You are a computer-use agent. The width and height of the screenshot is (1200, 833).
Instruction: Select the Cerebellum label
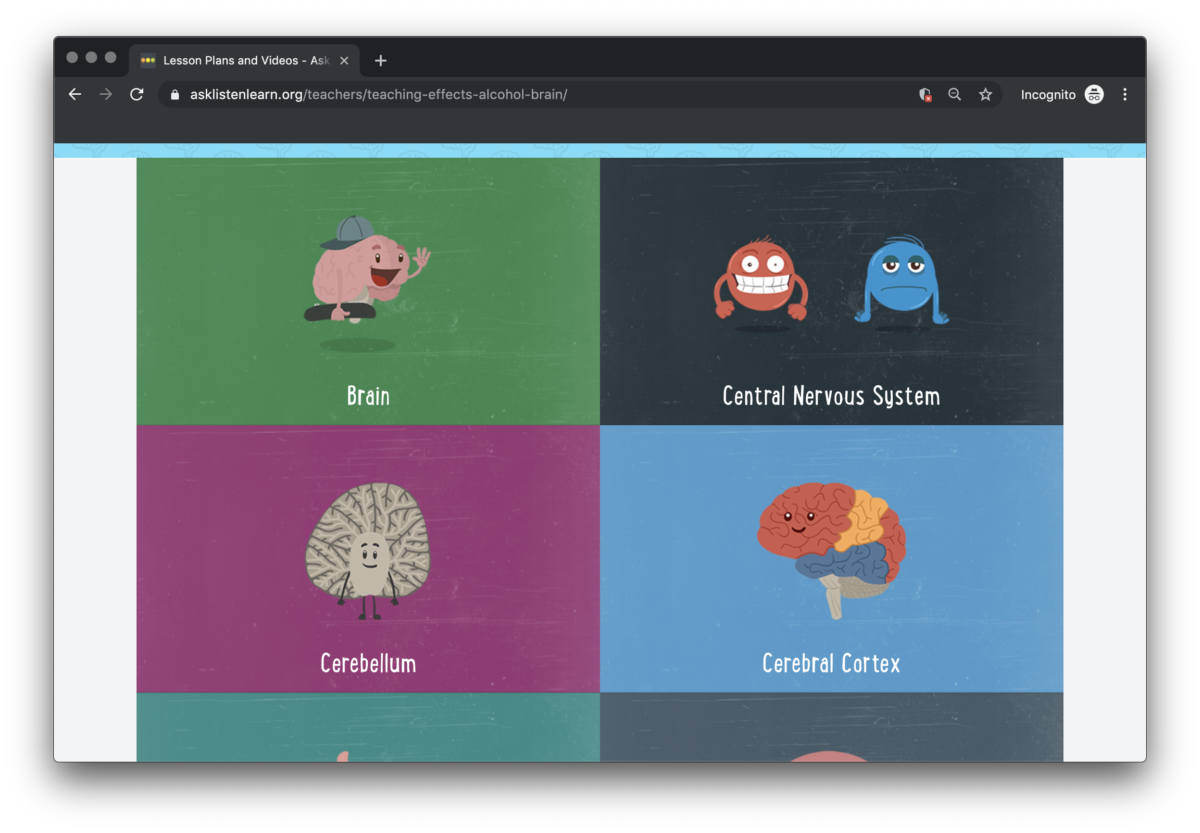[368, 663]
